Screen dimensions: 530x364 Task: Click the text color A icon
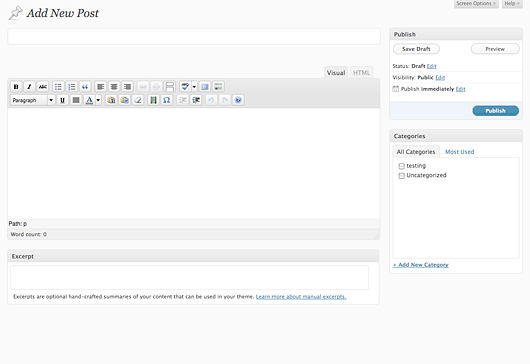click(89, 100)
